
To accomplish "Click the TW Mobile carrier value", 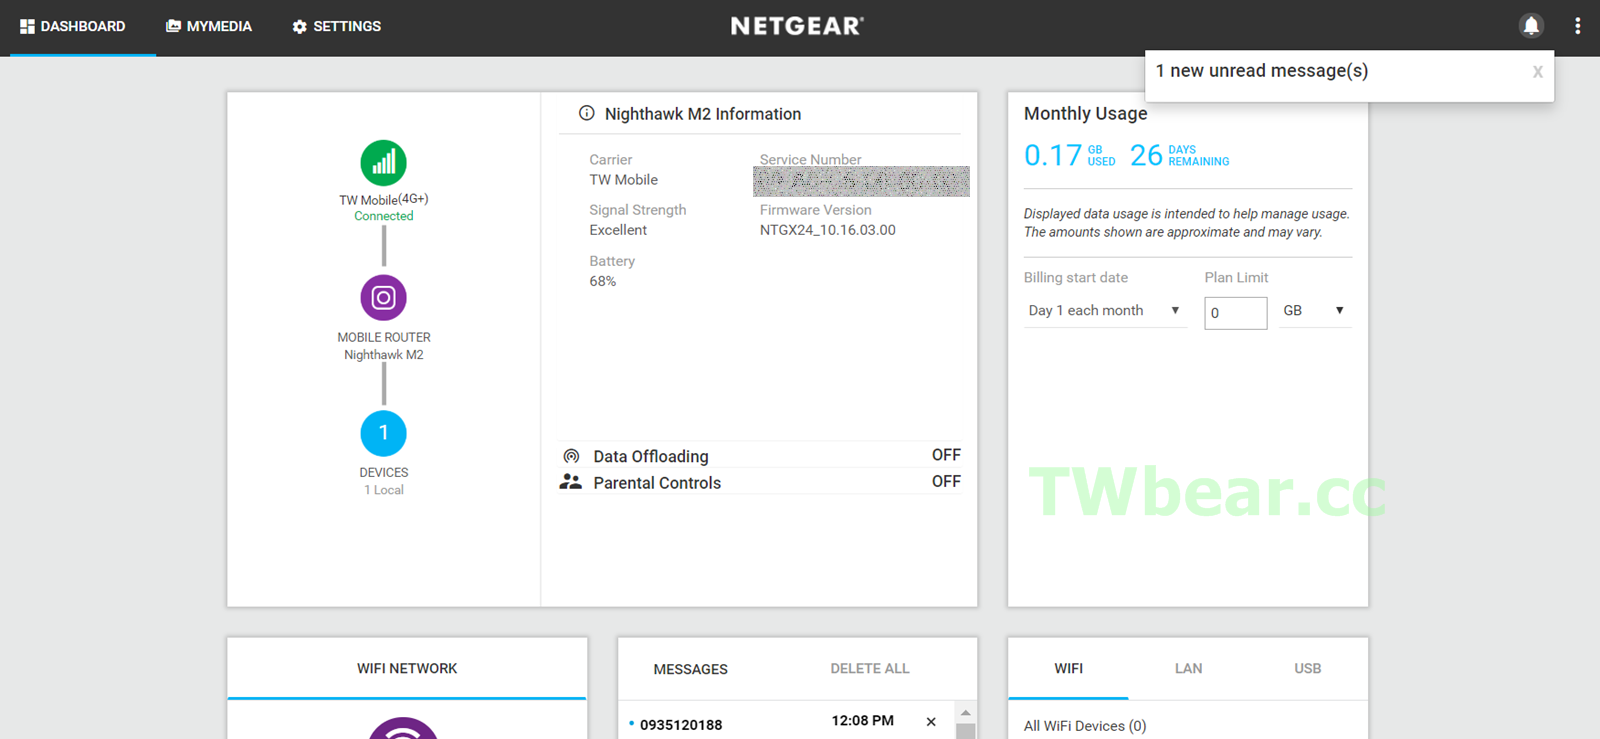I will tap(623, 180).
